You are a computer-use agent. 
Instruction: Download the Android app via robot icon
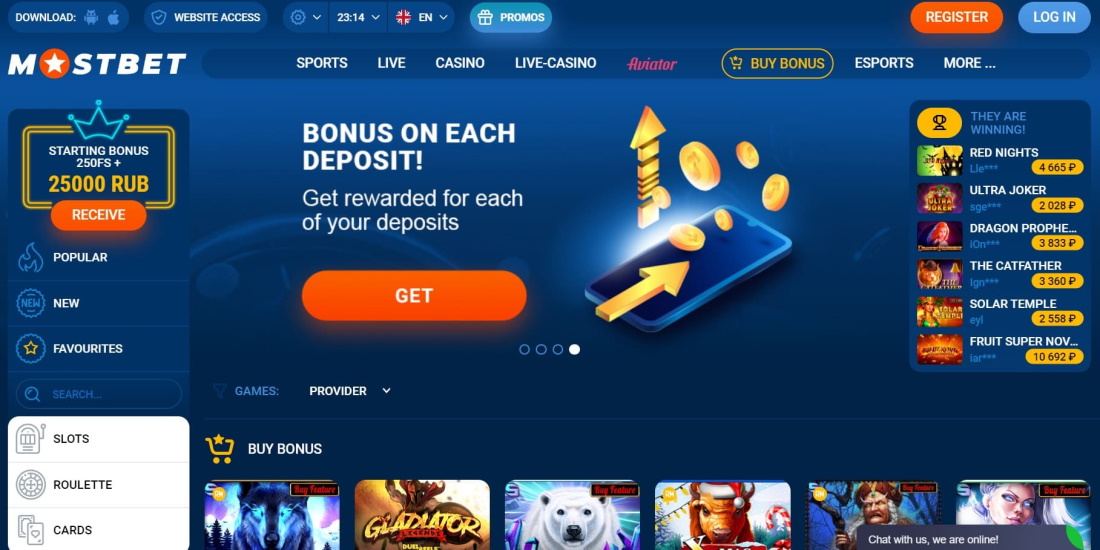tap(91, 18)
